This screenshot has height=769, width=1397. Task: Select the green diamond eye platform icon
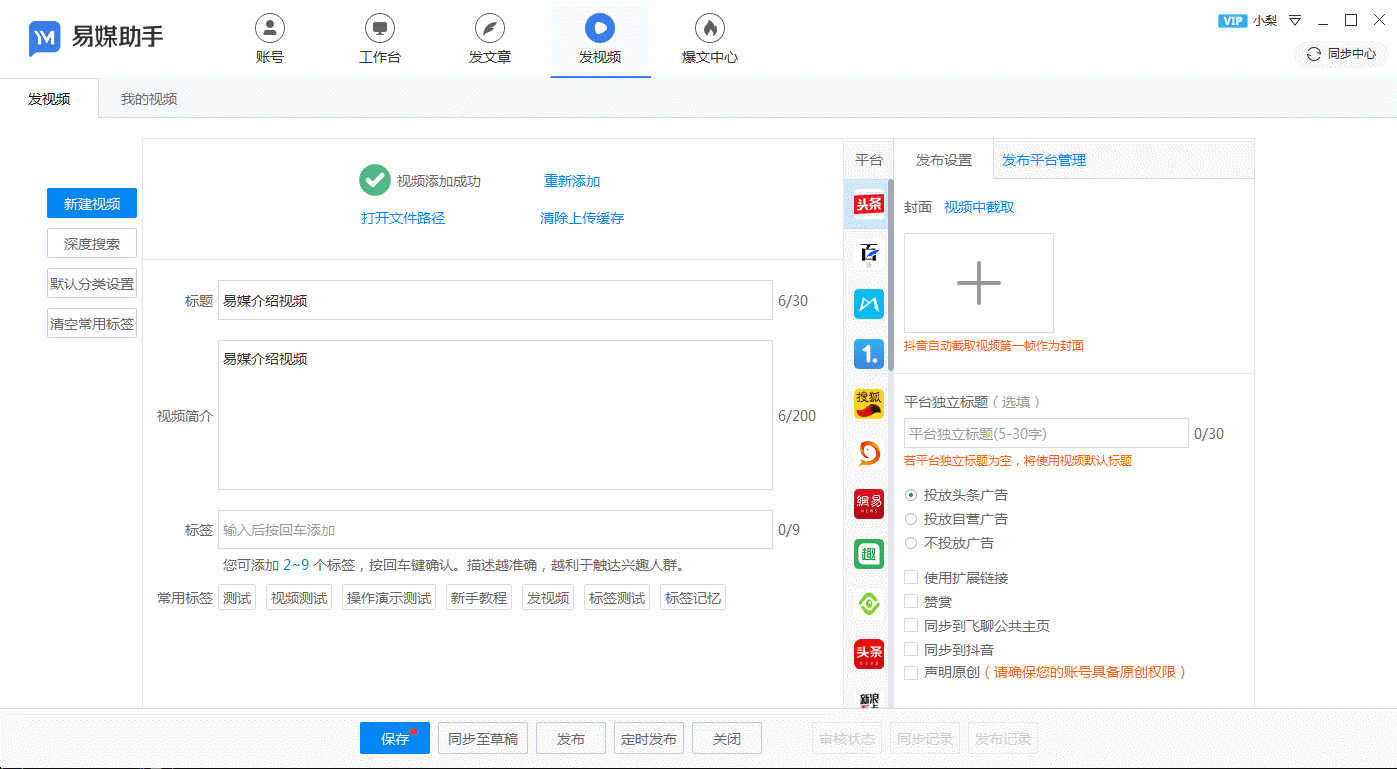(869, 603)
